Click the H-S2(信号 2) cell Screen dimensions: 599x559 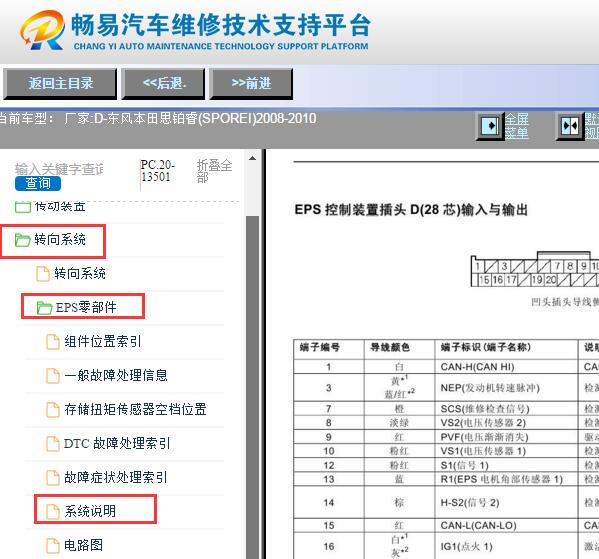point(506,502)
